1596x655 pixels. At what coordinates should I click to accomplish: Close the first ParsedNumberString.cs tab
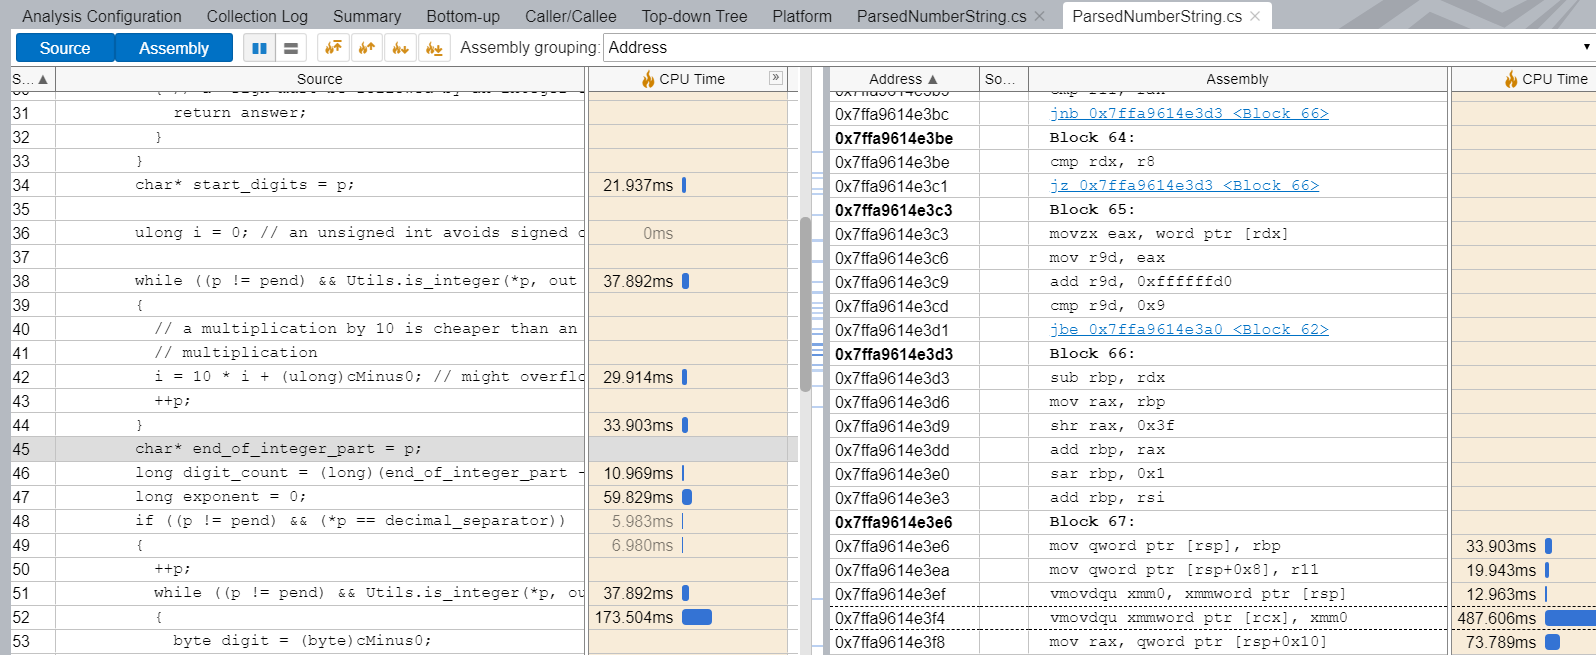tap(1040, 16)
